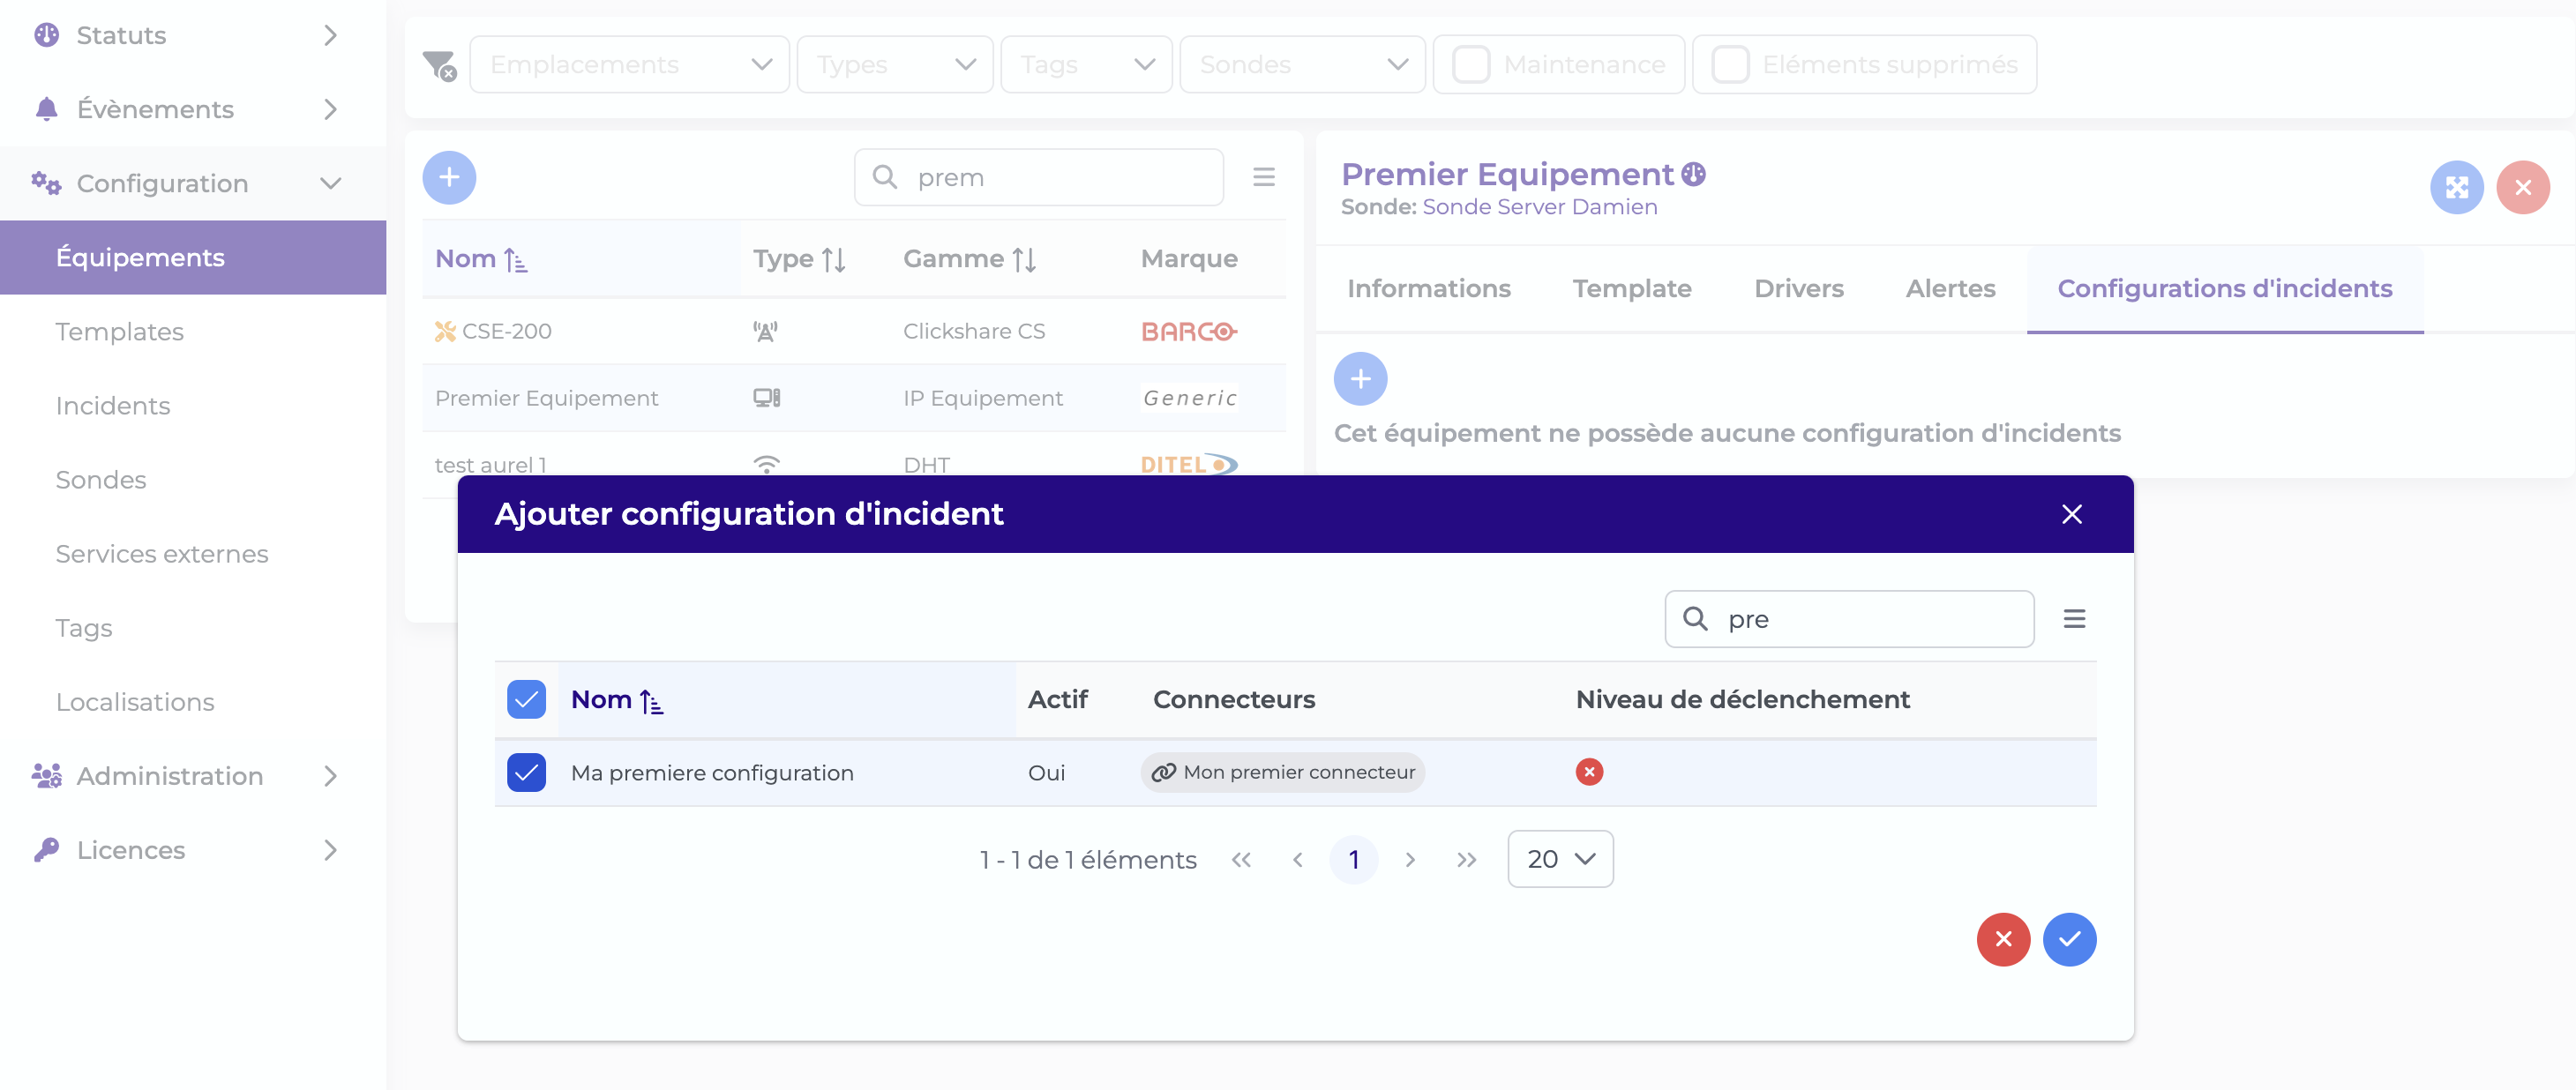Click the clear filters funnel icon

tap(439, 65)
